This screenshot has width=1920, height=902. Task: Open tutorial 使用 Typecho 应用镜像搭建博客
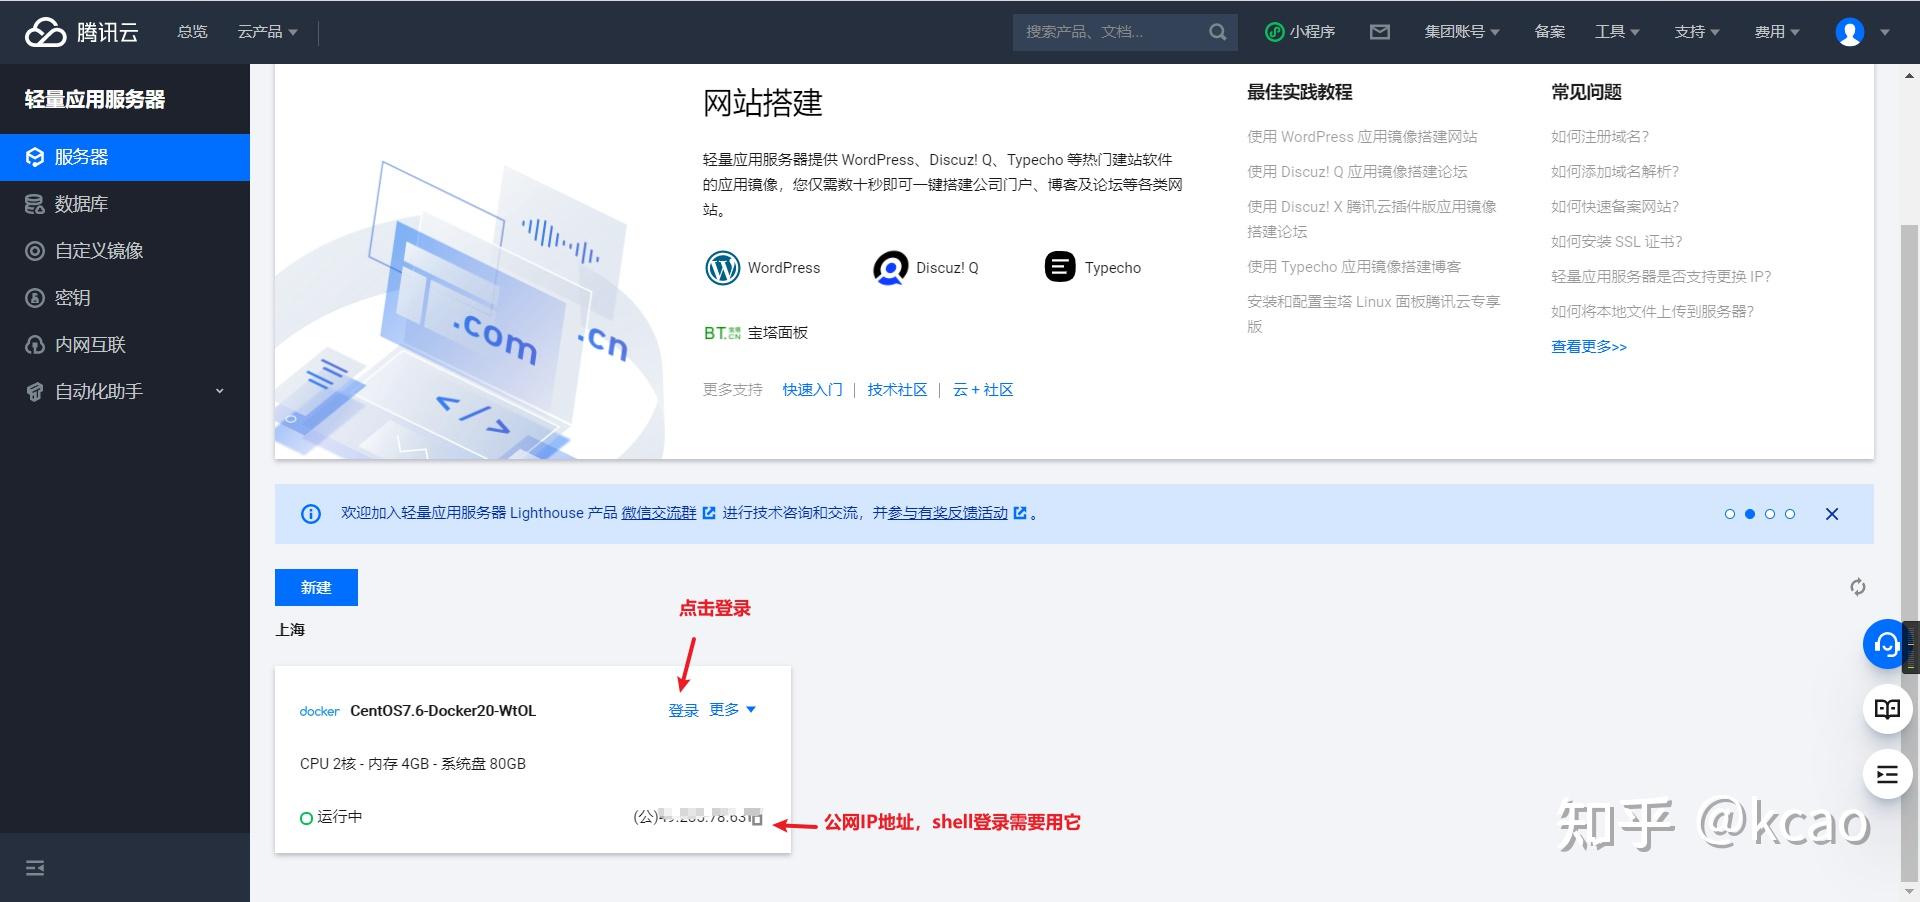point(1354,267)
